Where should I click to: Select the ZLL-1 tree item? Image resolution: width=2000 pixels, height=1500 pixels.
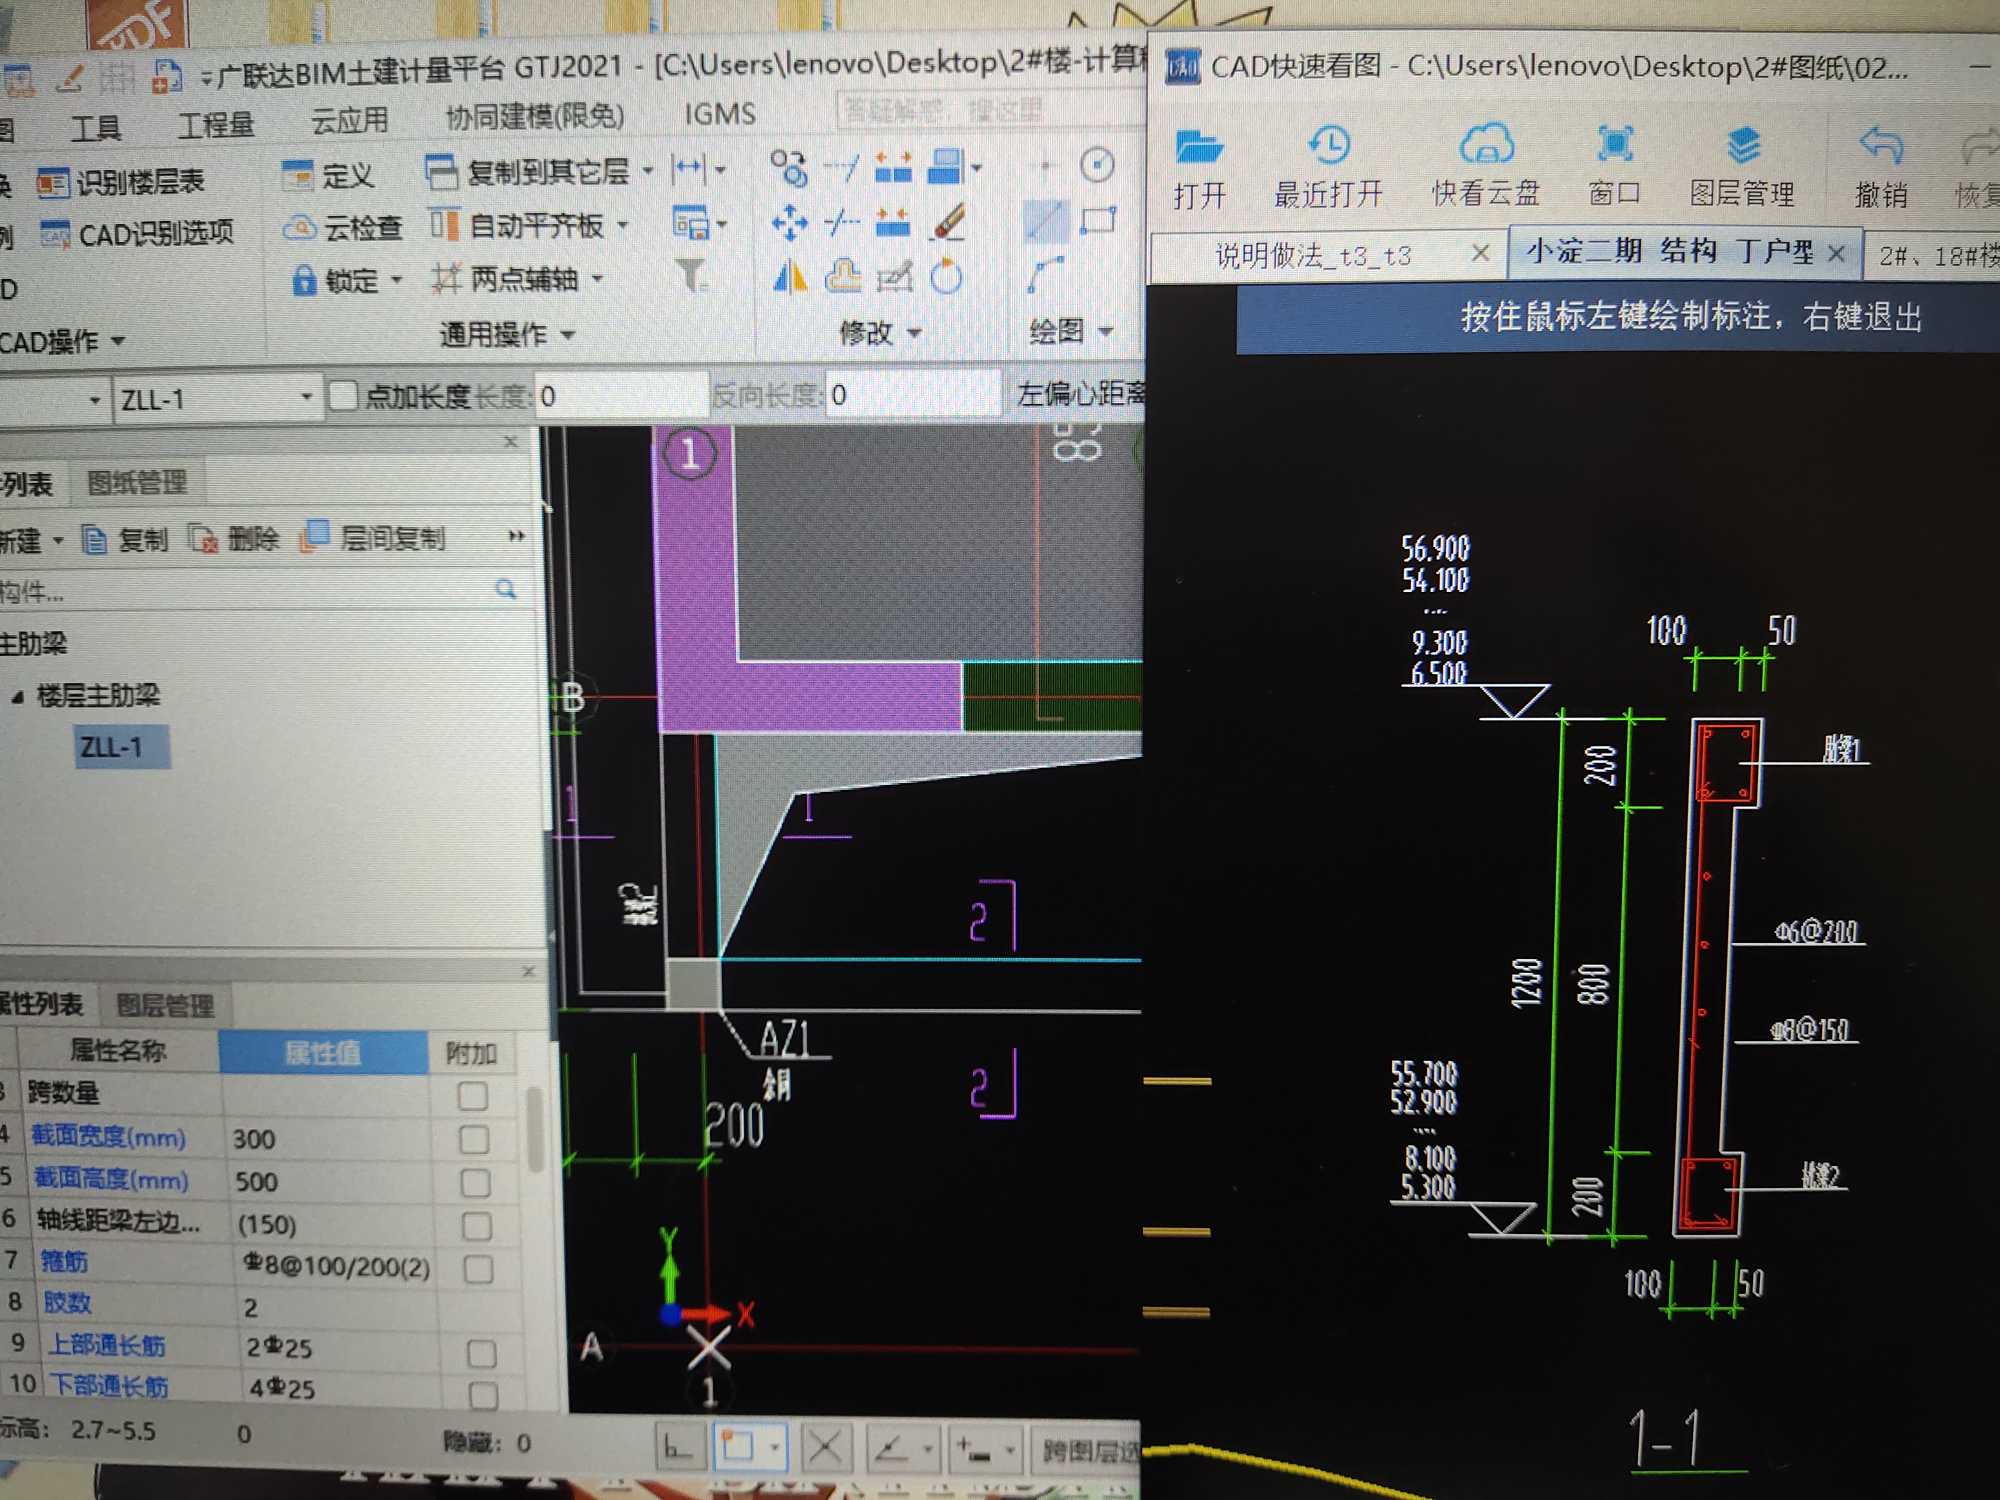[122, 747]
